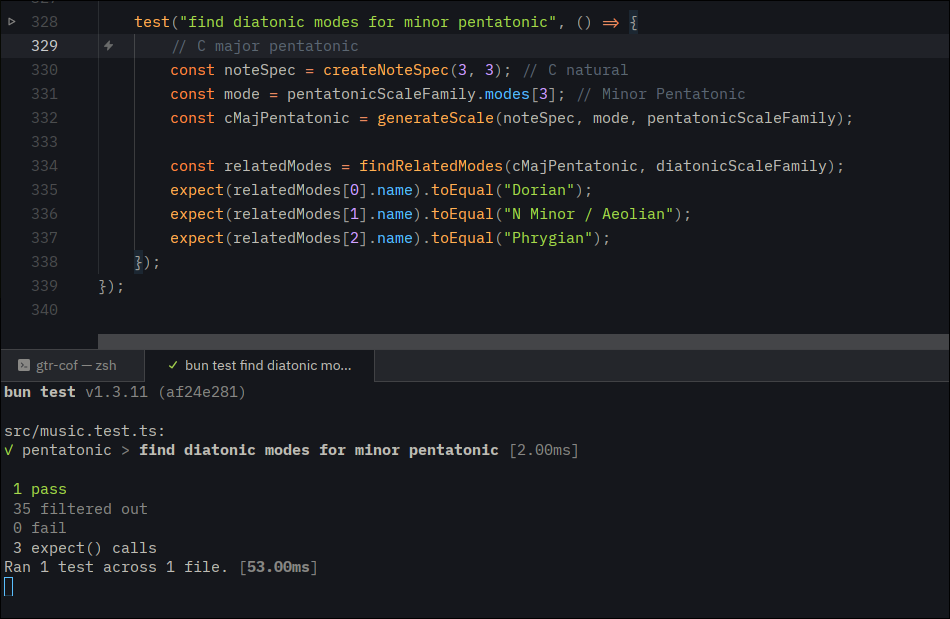This screenshot has width=950, height=619.
Task: Switch to the gtr-cof zsh terminal tab
Action: (x=75, y=365)
